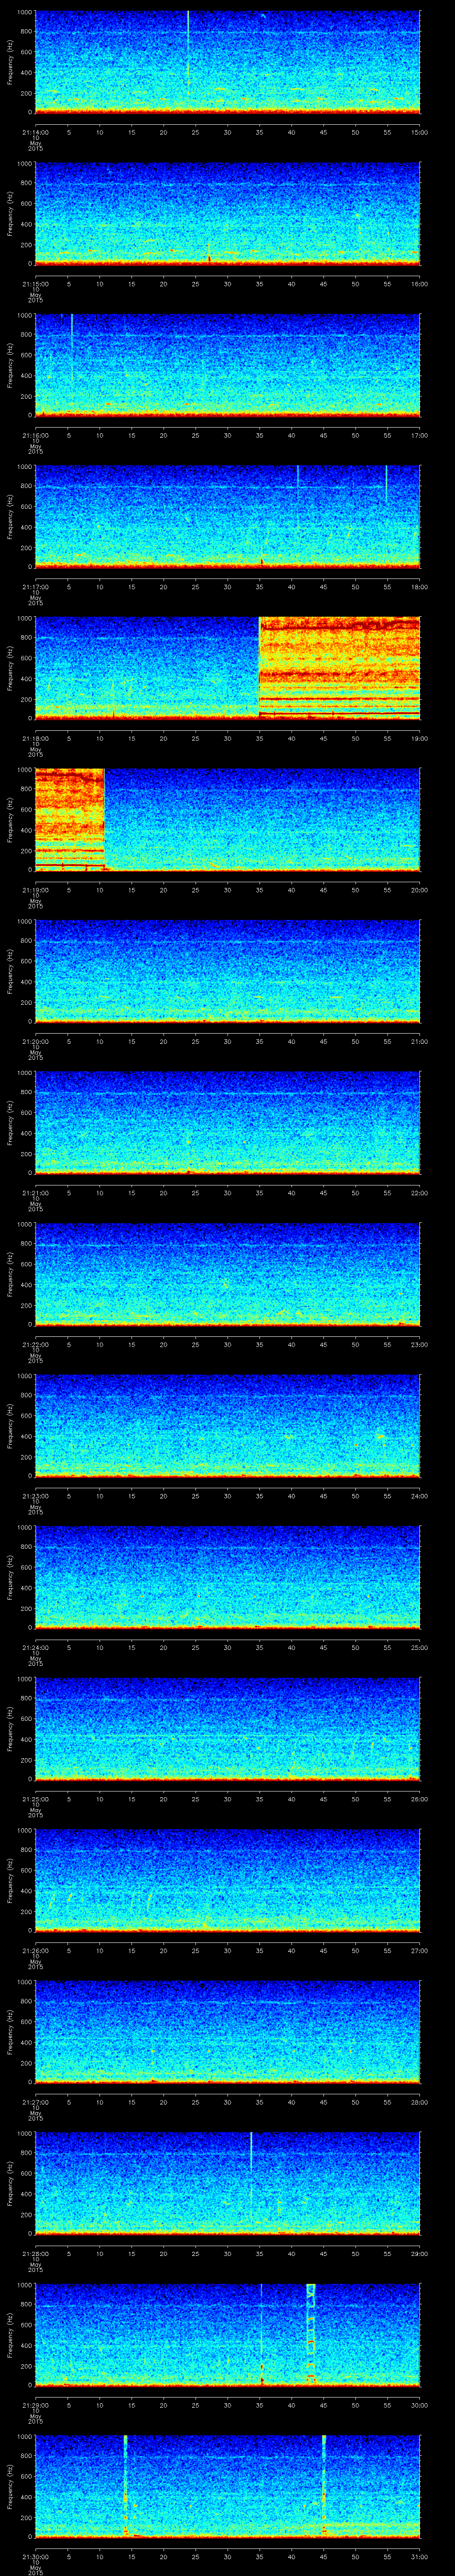Click the 21:00 end time label
This screenshot has height=2576, width=455.
click(x=420, y=1041)
